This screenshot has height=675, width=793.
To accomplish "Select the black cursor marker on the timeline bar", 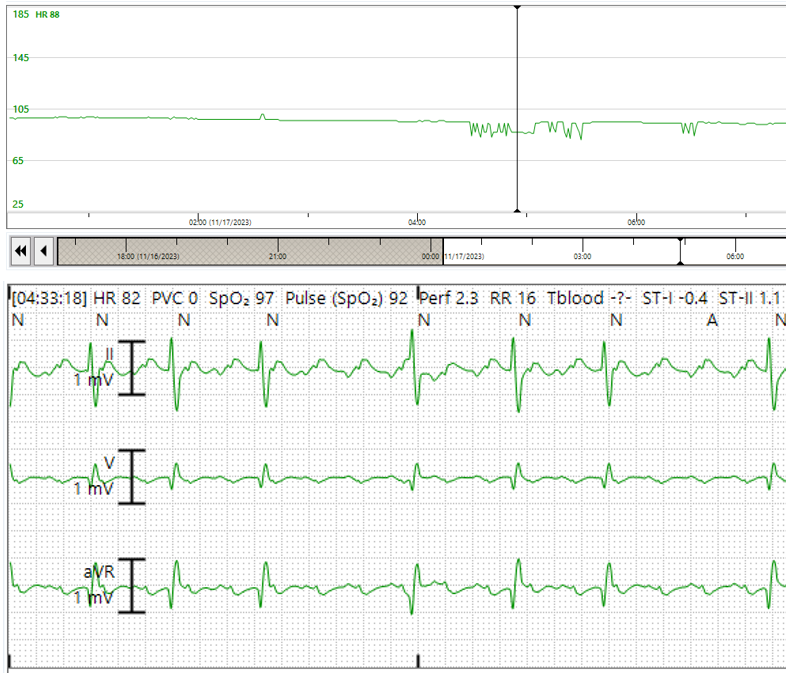I will 681,251.
